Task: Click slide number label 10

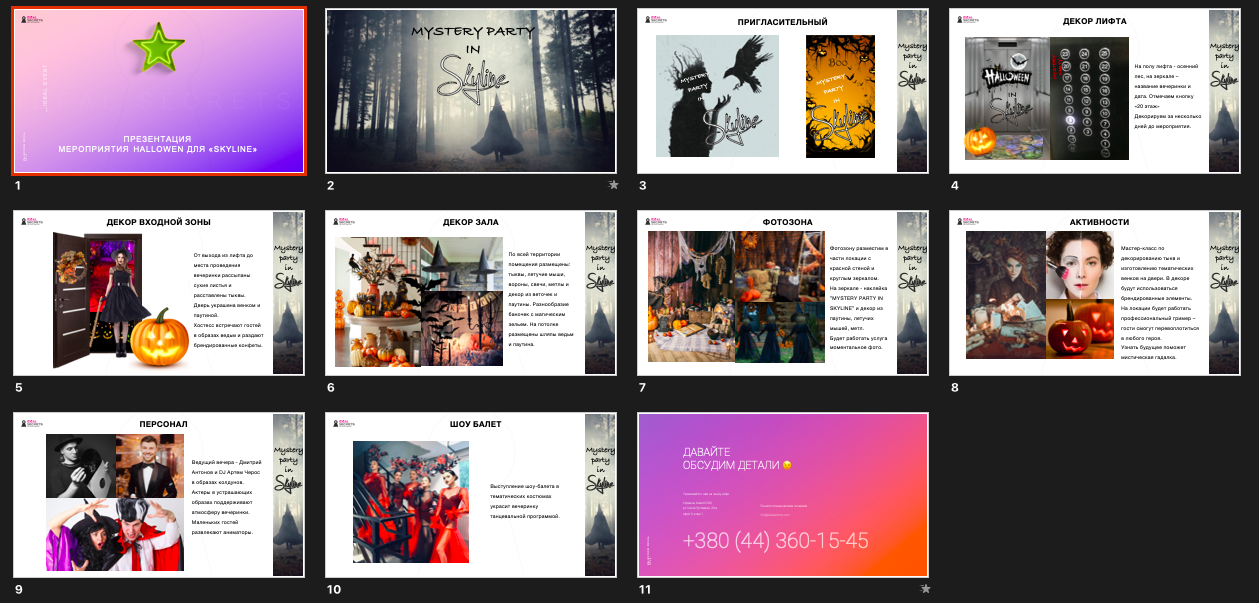Action: point(334,590)
